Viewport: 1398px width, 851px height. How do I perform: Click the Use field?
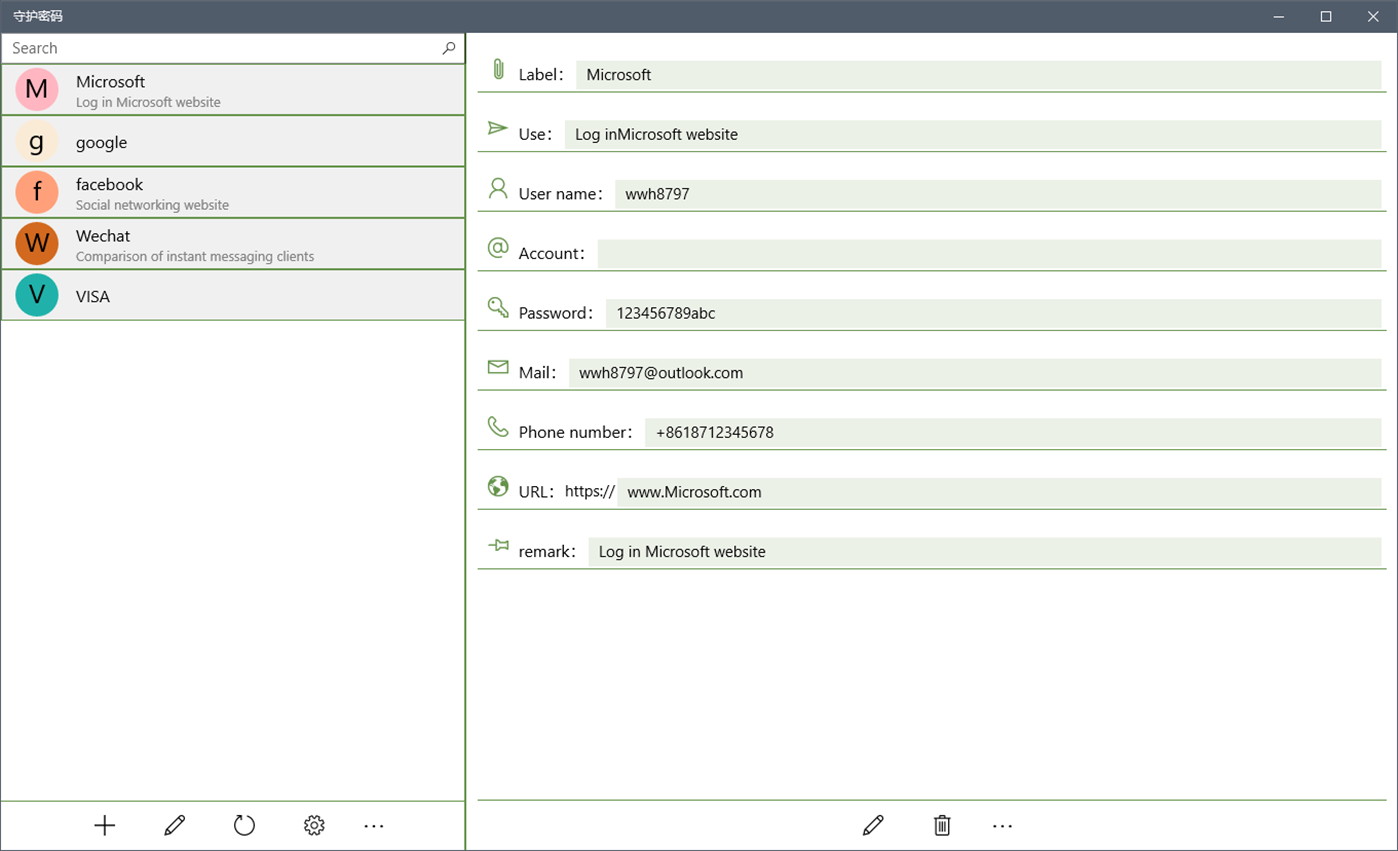tap(972, 135)
